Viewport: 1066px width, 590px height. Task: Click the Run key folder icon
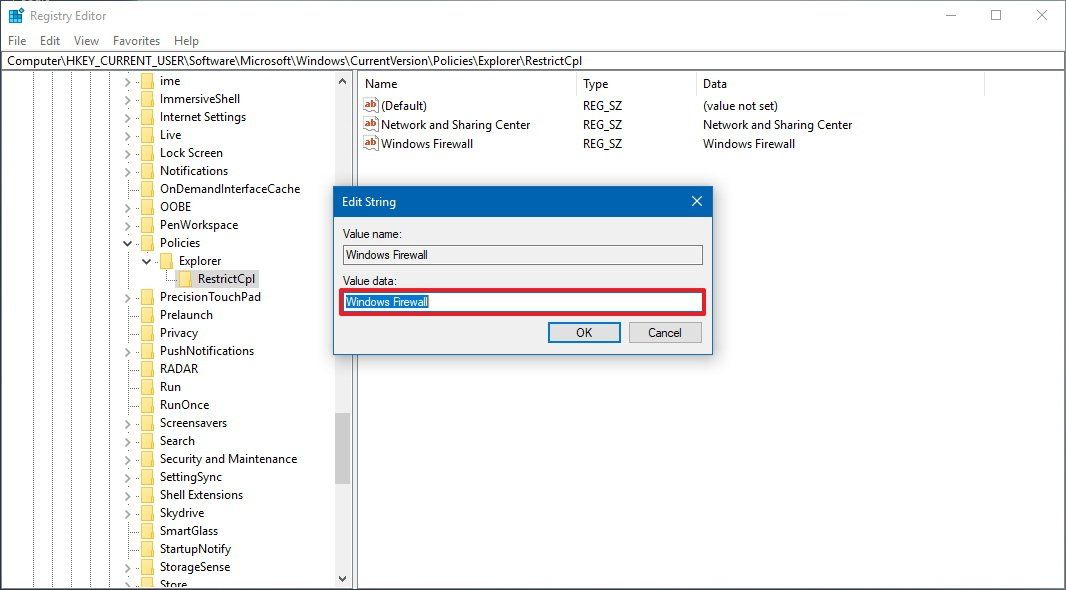147,386
